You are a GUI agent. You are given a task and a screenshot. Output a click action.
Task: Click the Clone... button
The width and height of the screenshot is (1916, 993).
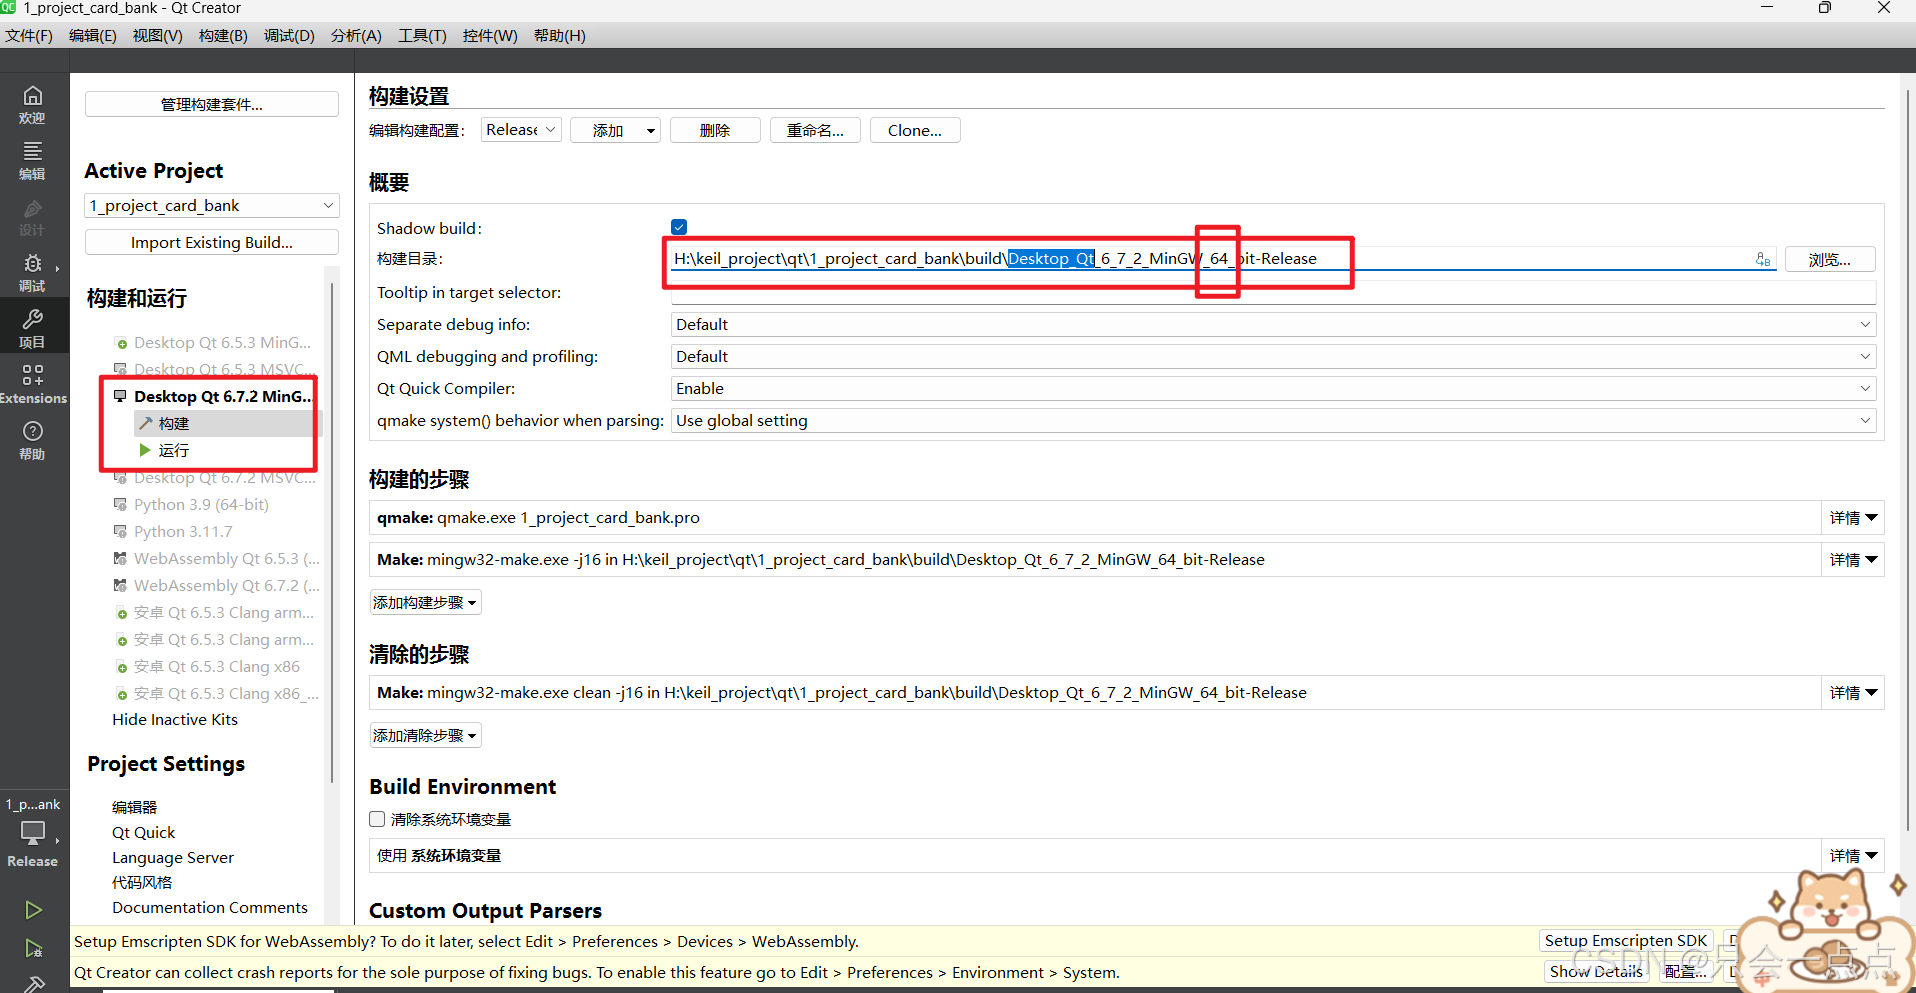click(915, 130)
